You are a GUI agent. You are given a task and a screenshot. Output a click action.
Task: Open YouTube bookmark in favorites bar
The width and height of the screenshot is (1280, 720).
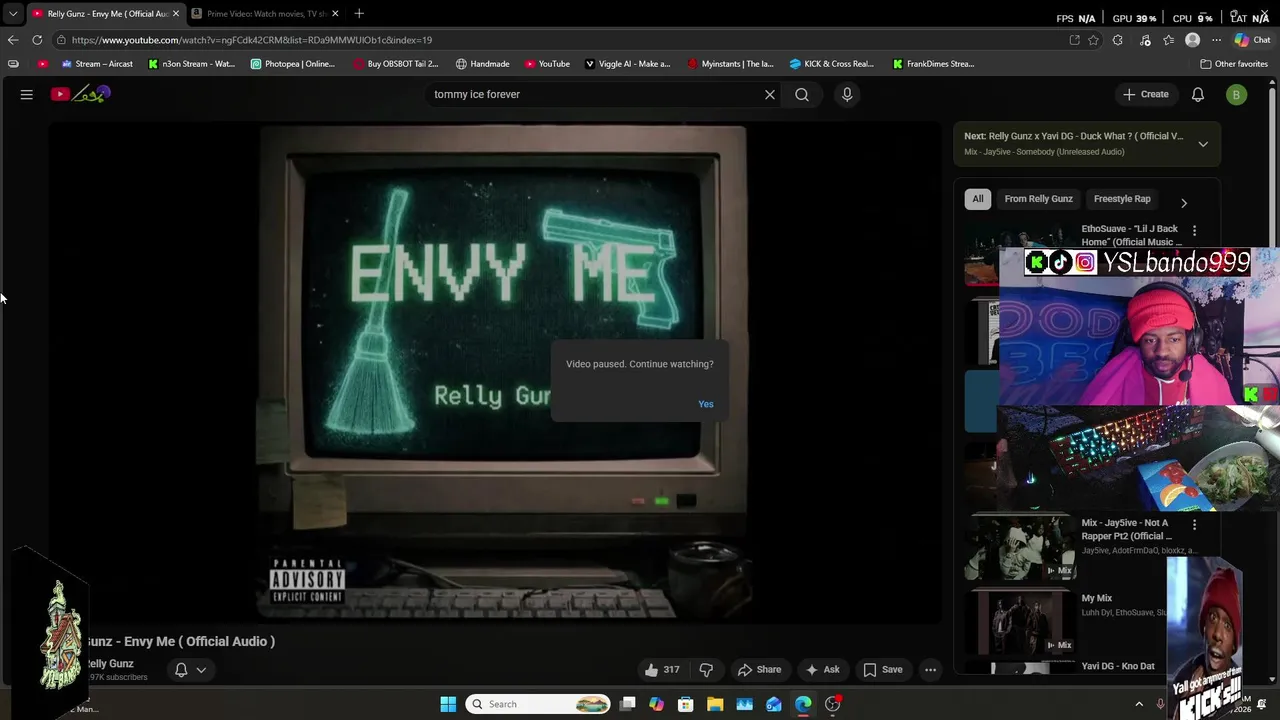pos(547,64)
